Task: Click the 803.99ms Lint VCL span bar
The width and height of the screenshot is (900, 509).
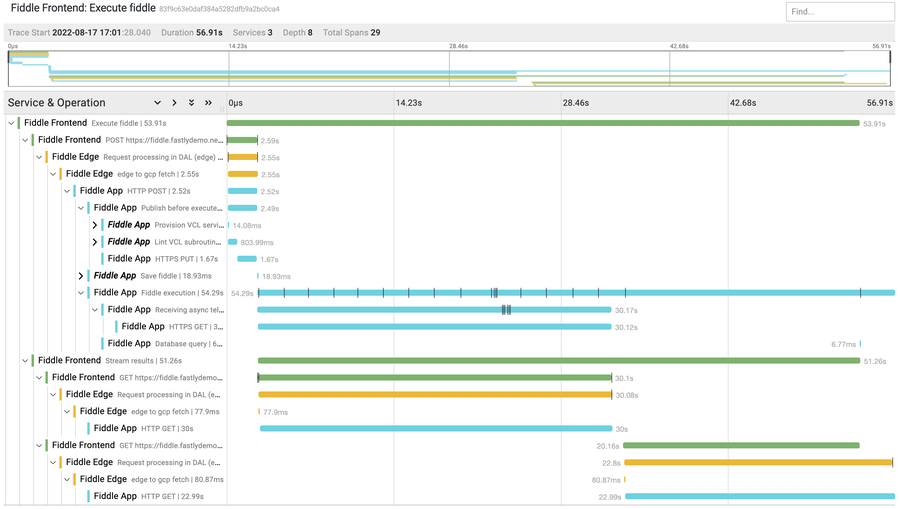Action: 232,242
